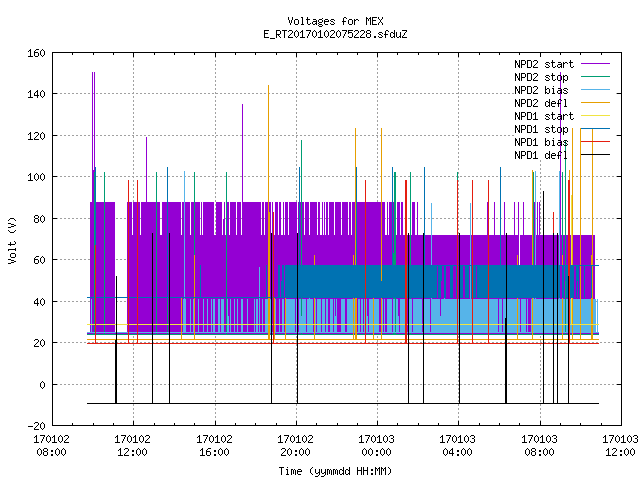640x480 pixels.
Task: Click the y-axis tick value -20
Action: pos(36,426)
